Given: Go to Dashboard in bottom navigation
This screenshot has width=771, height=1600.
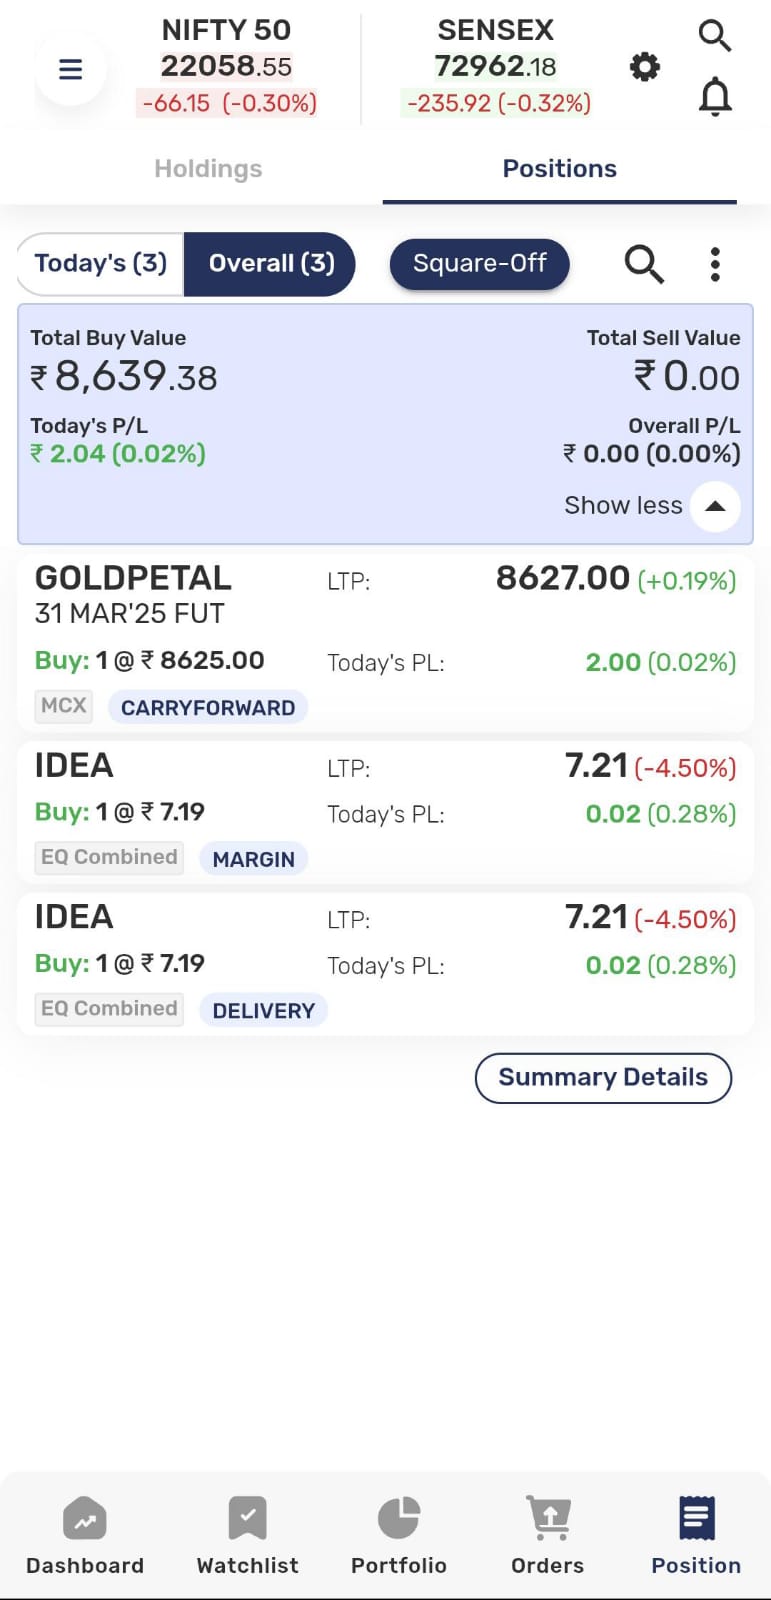Looking at the screenshot, I should (85, 1536).
